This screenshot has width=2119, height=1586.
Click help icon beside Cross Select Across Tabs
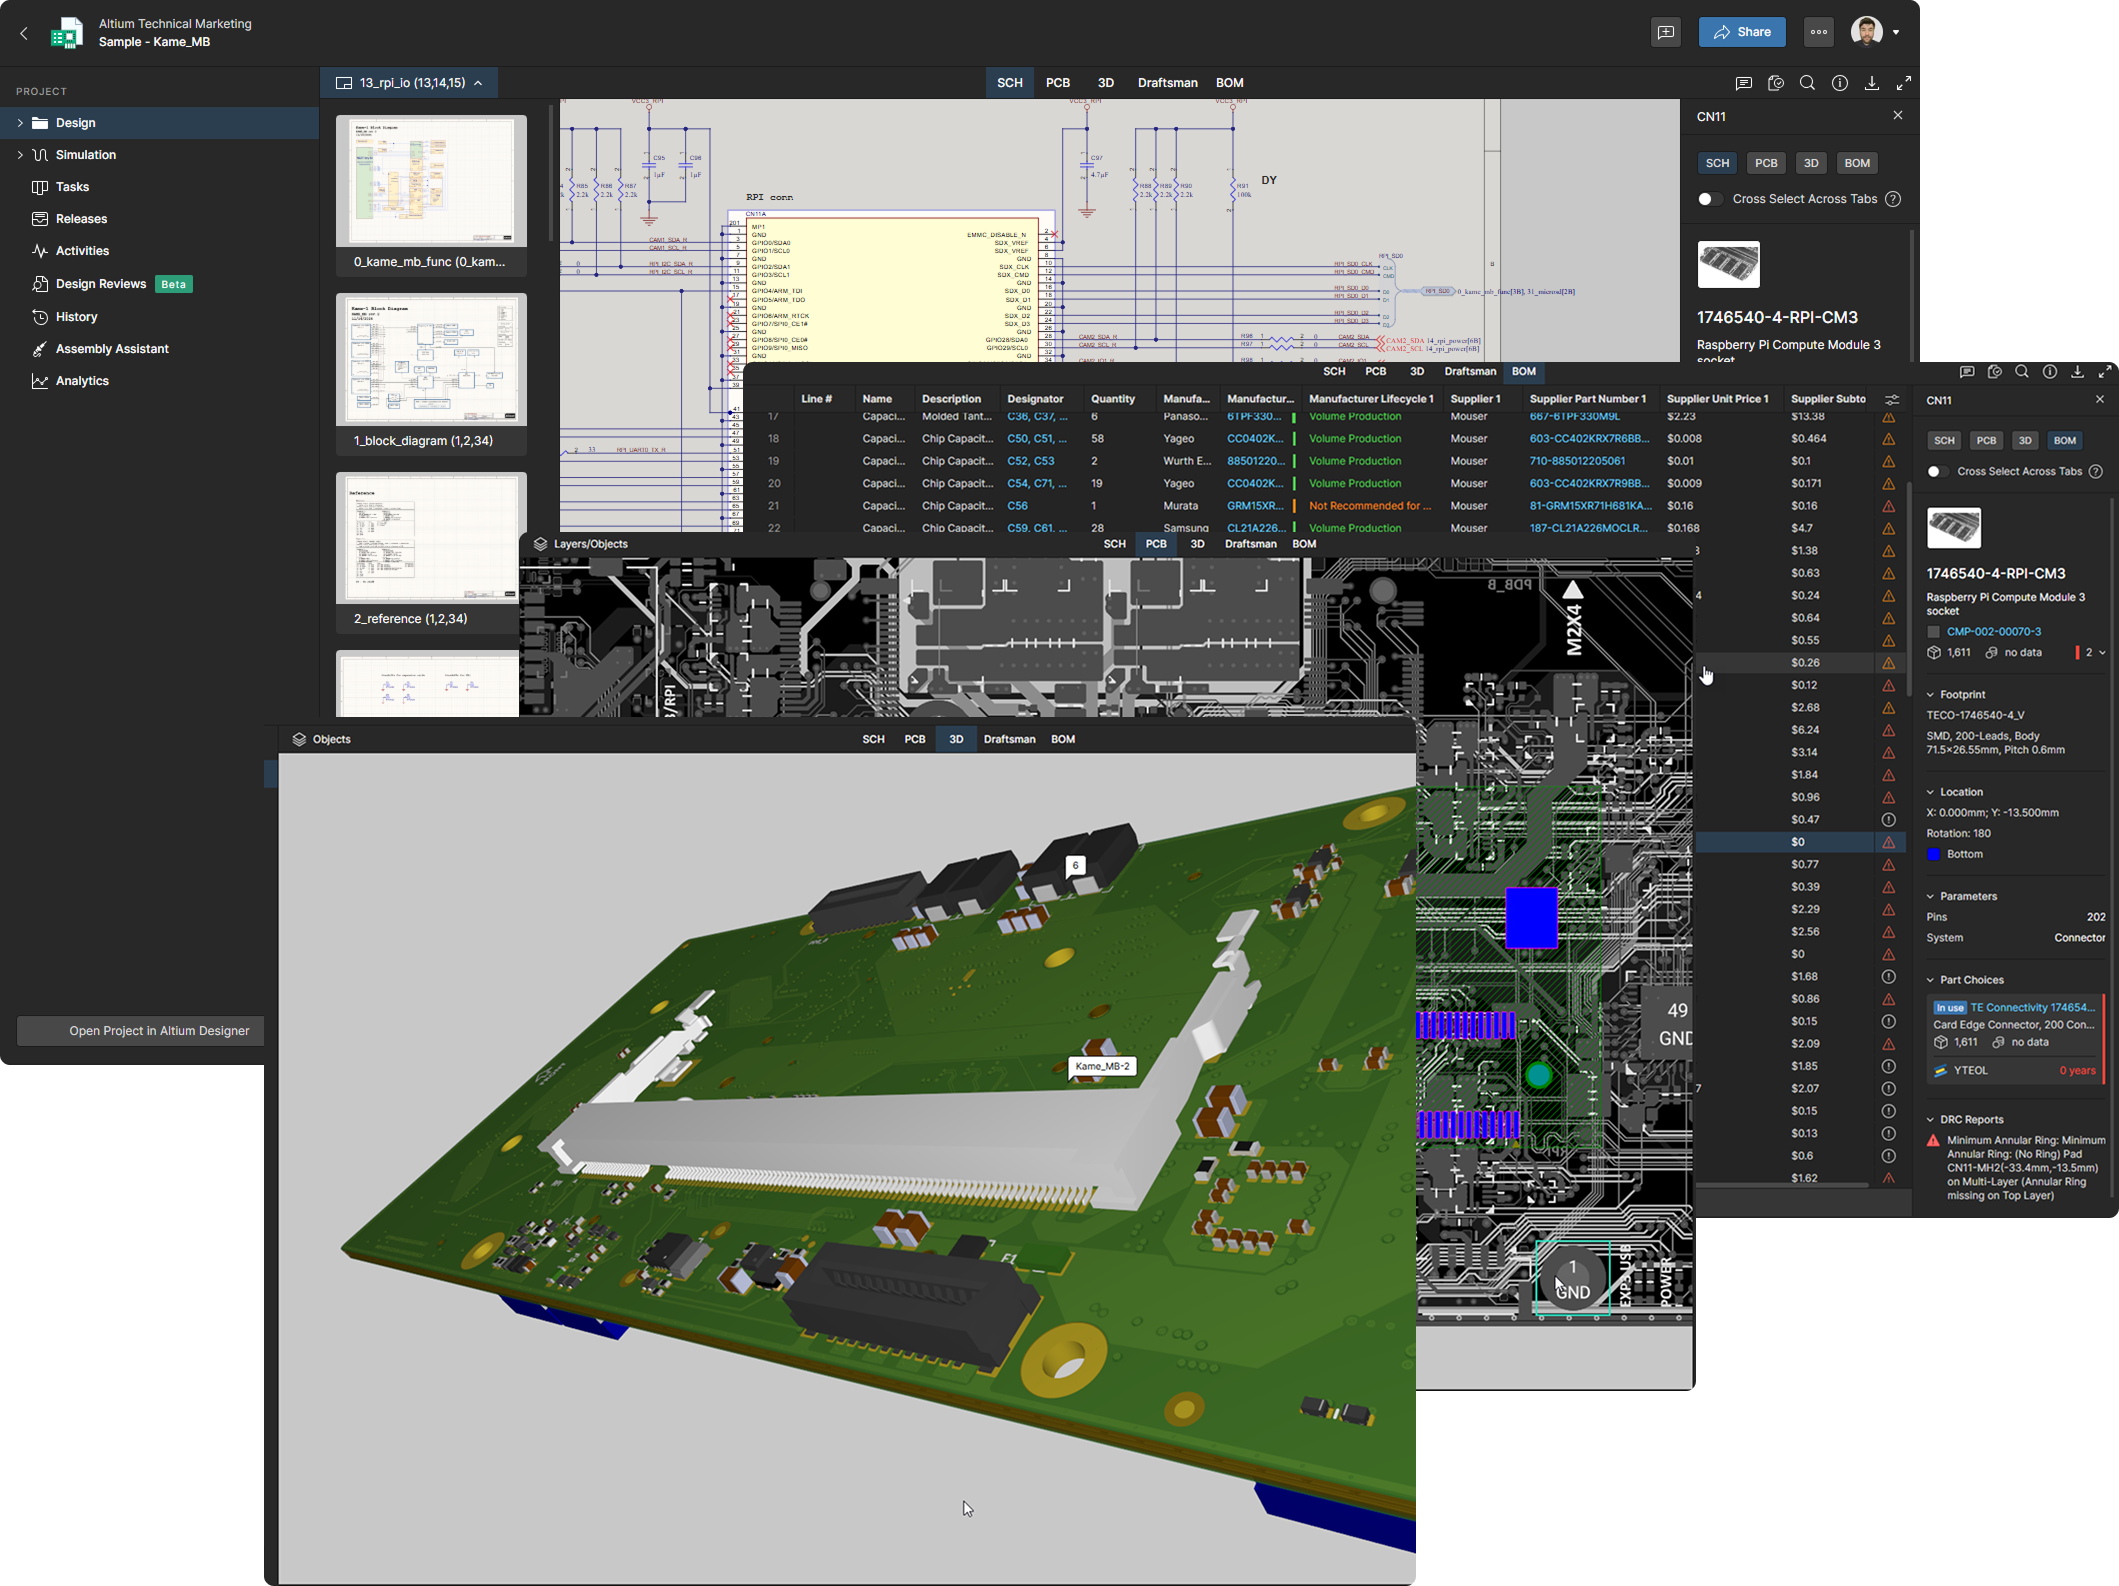point(1893,199)
